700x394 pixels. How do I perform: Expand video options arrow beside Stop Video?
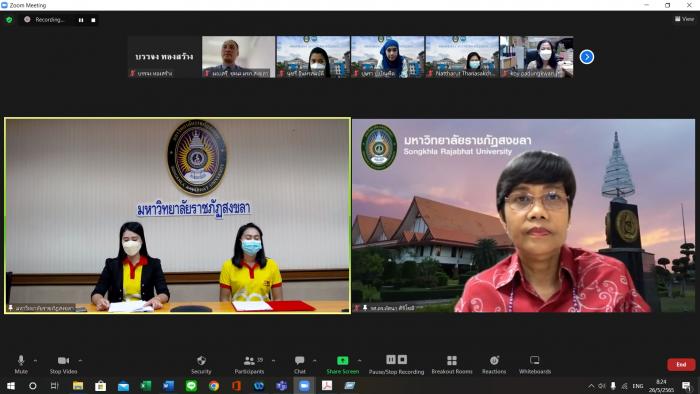point(80,361)
